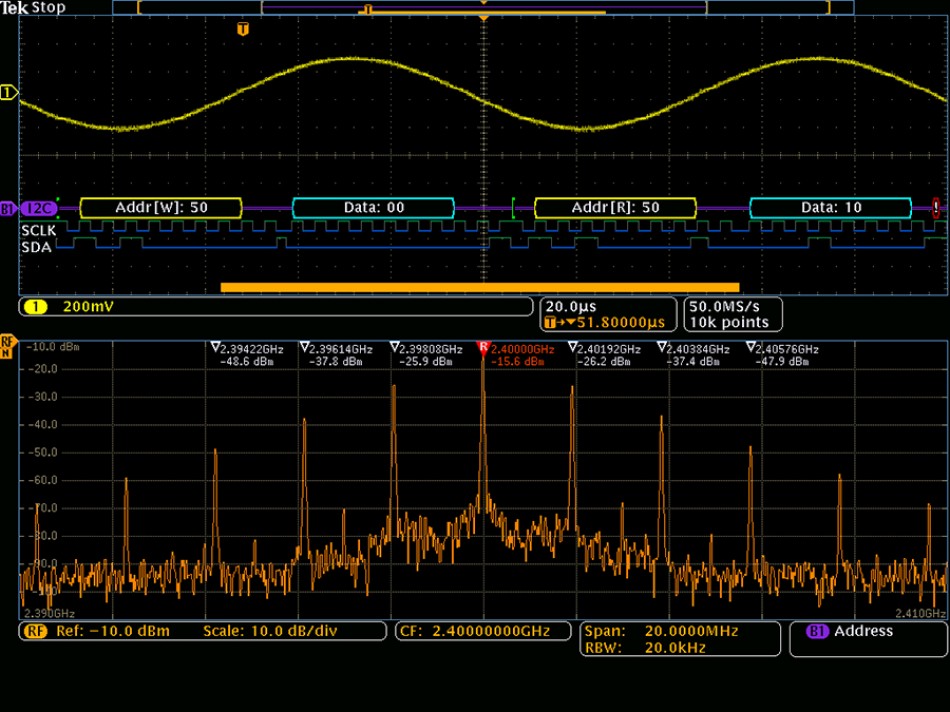950x712 pixels.
Task: Click the peak marker at 2.40576GHz
Action: coord(751,347)
